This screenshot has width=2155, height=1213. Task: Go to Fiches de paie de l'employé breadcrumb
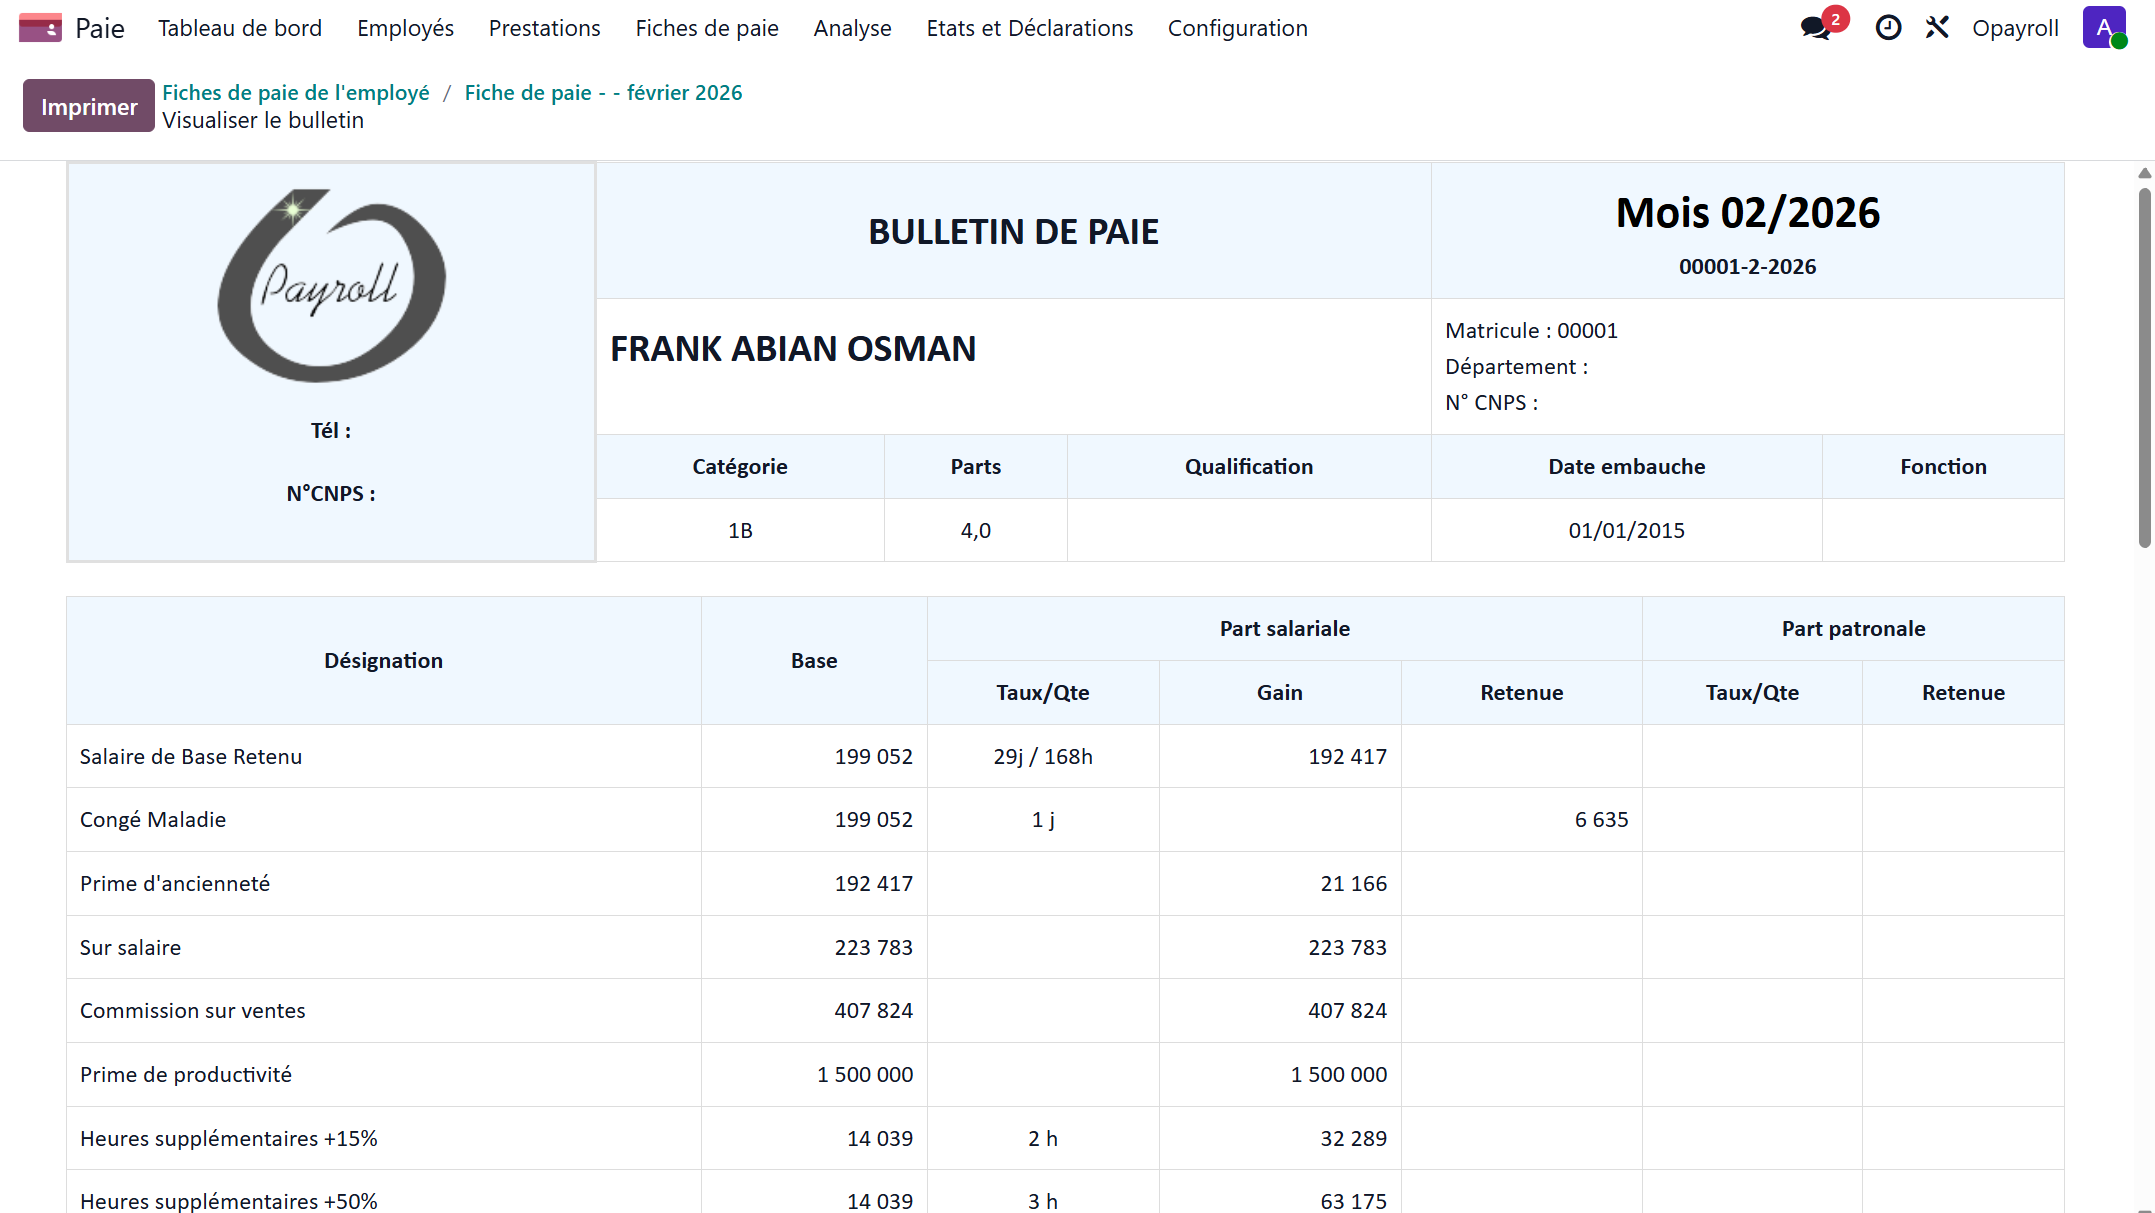[296, 92]
